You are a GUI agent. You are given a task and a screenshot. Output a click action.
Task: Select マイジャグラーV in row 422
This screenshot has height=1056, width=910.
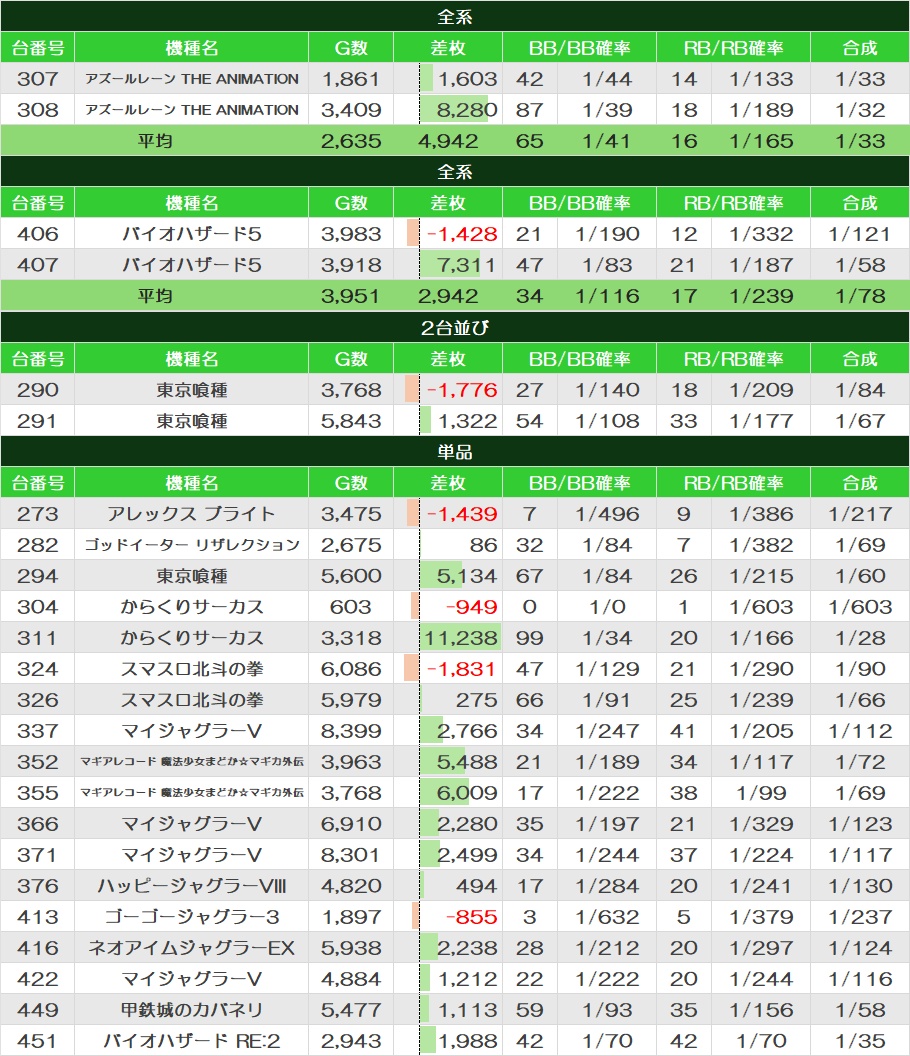(192, 979)
